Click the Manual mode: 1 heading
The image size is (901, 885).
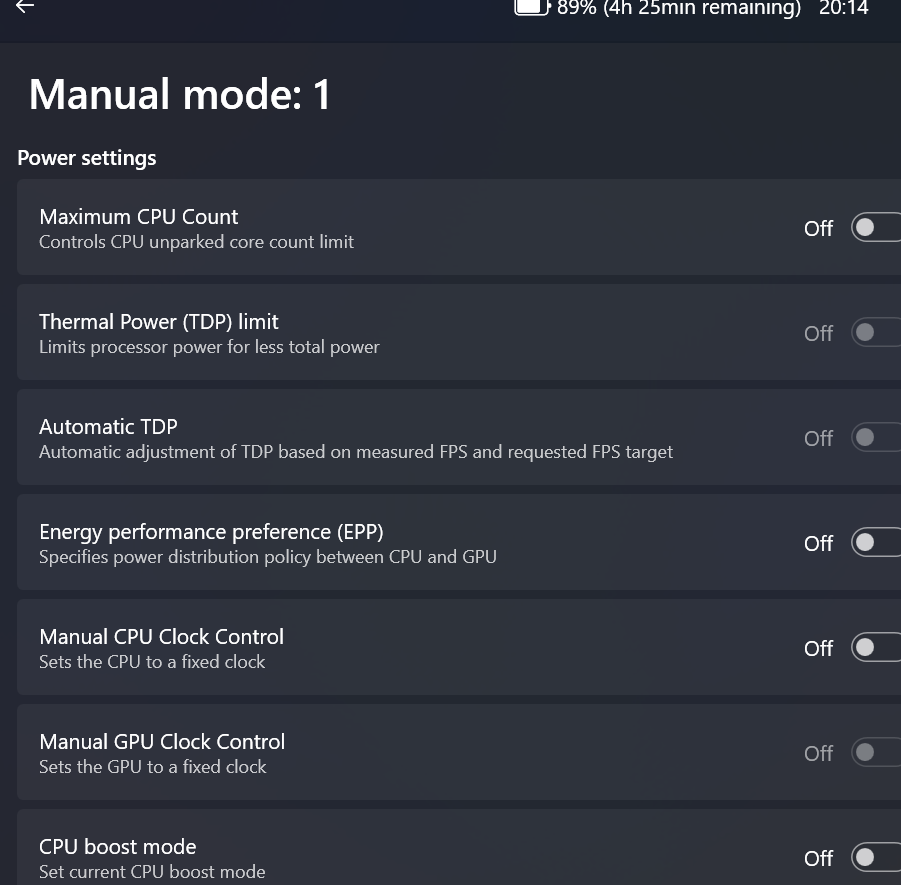178,93
